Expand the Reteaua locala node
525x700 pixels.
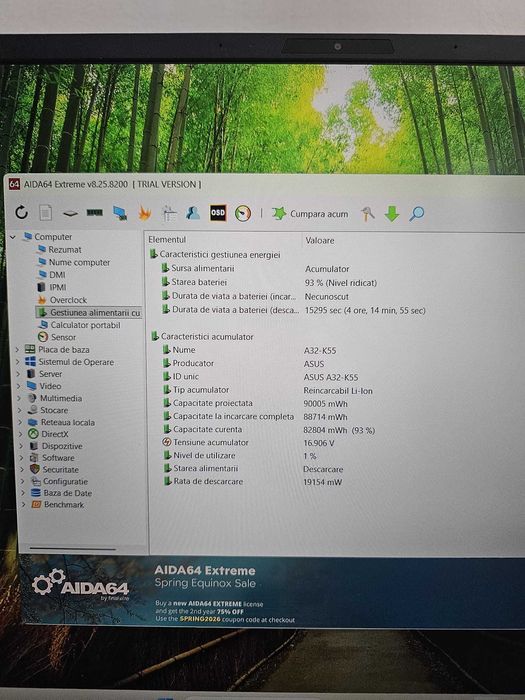pyautogui.click(x=20, y=422)
